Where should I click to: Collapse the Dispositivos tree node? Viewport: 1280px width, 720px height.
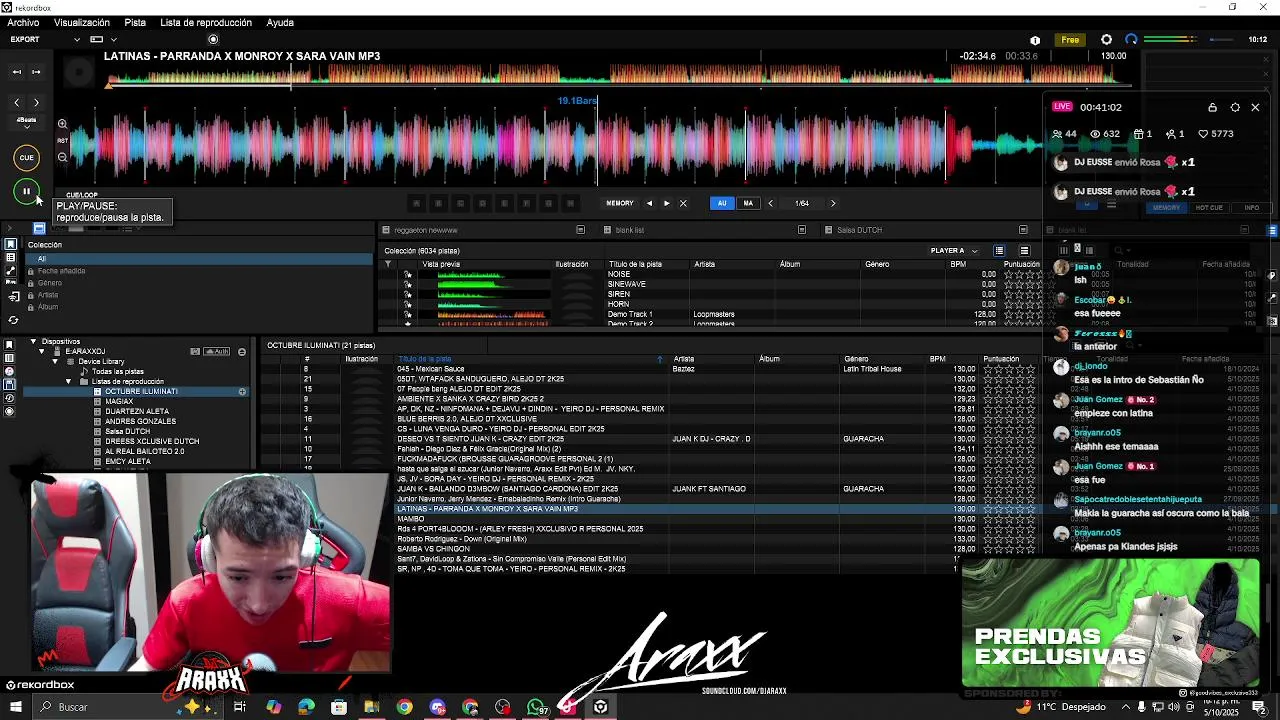(33, 341)
